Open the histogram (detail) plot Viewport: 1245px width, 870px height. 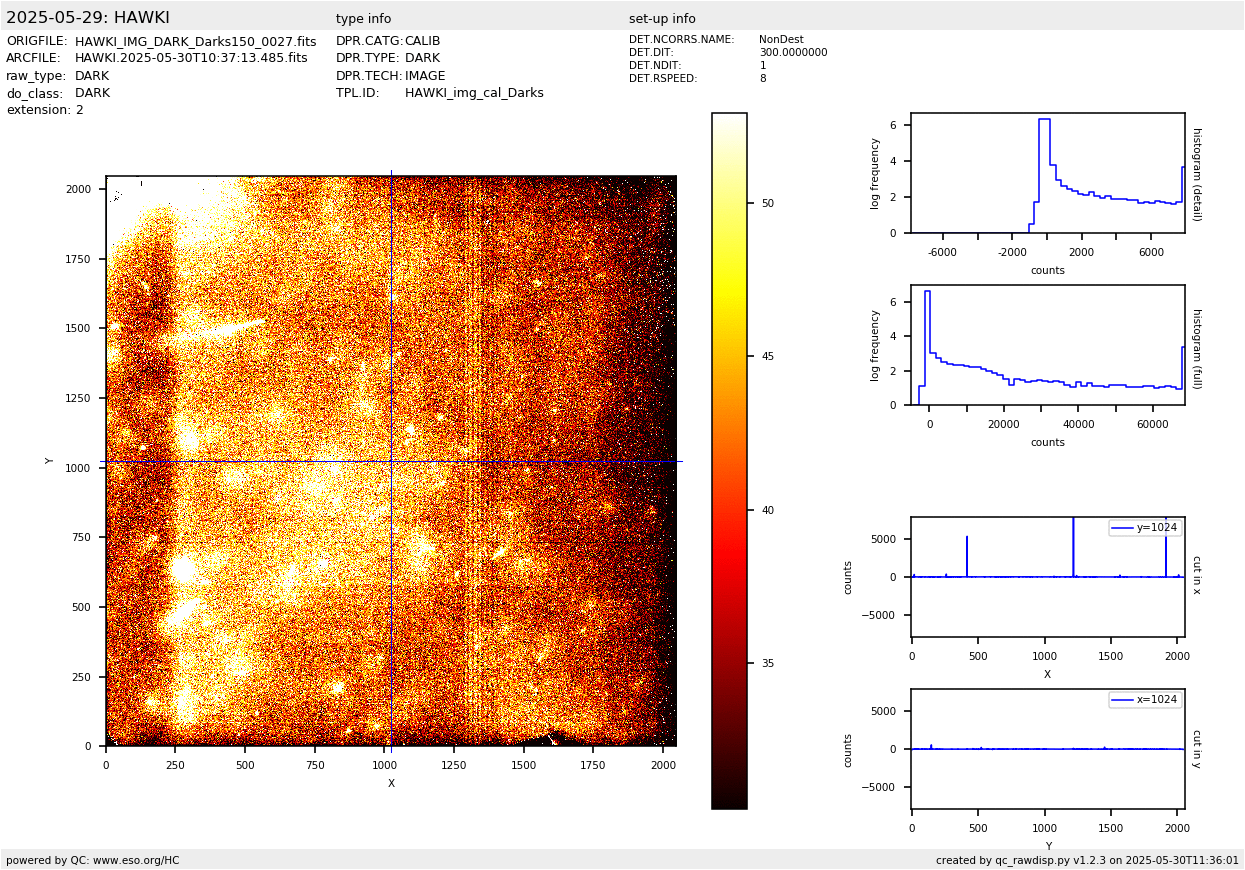(x=1047, y=173)
